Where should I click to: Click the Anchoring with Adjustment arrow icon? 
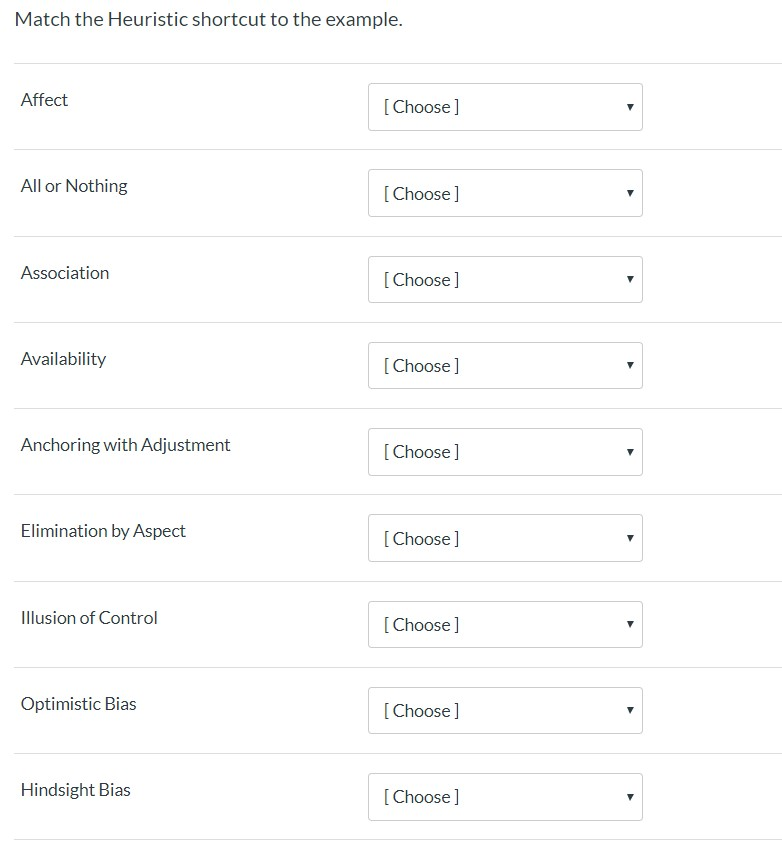pyautogui.click(x=629, y=452)
